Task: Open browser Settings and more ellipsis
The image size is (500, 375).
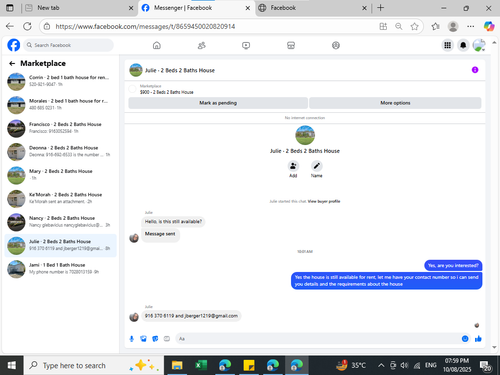Action: 471,26
